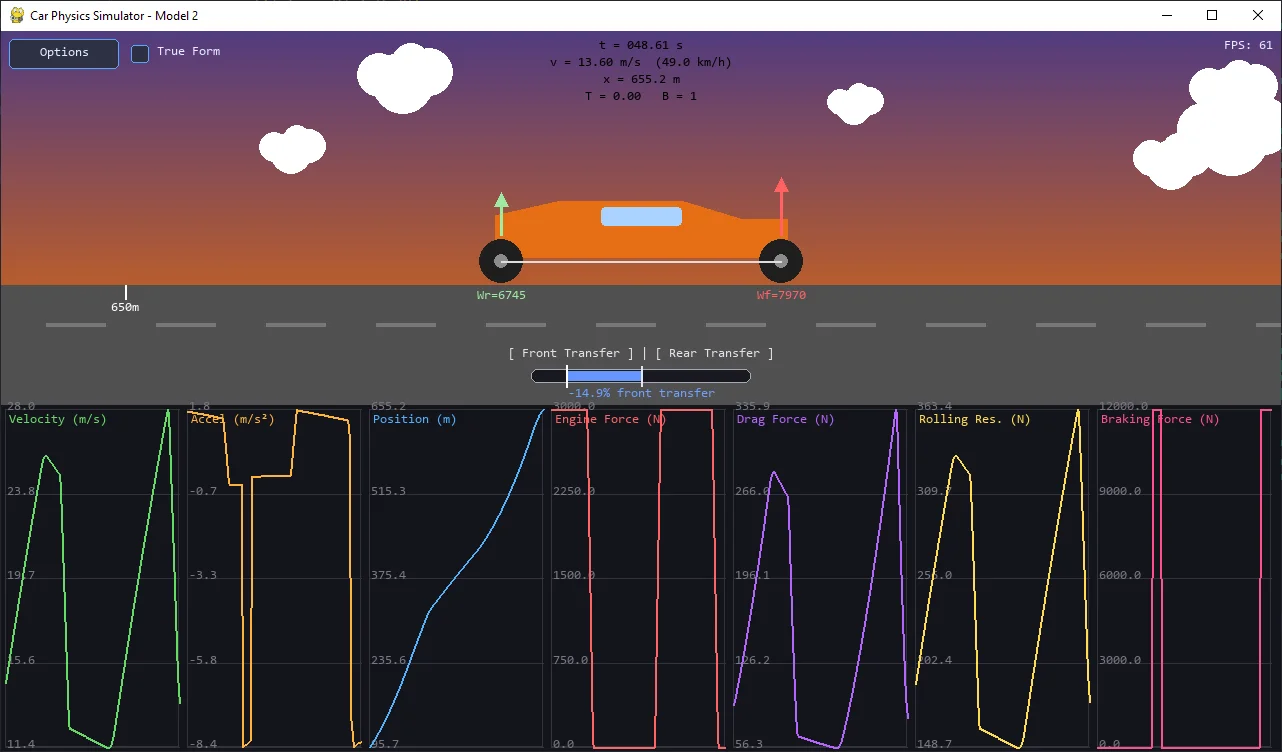Enable the True Form checkbox
Screen dimensions: 1282x752
[141, 53]
